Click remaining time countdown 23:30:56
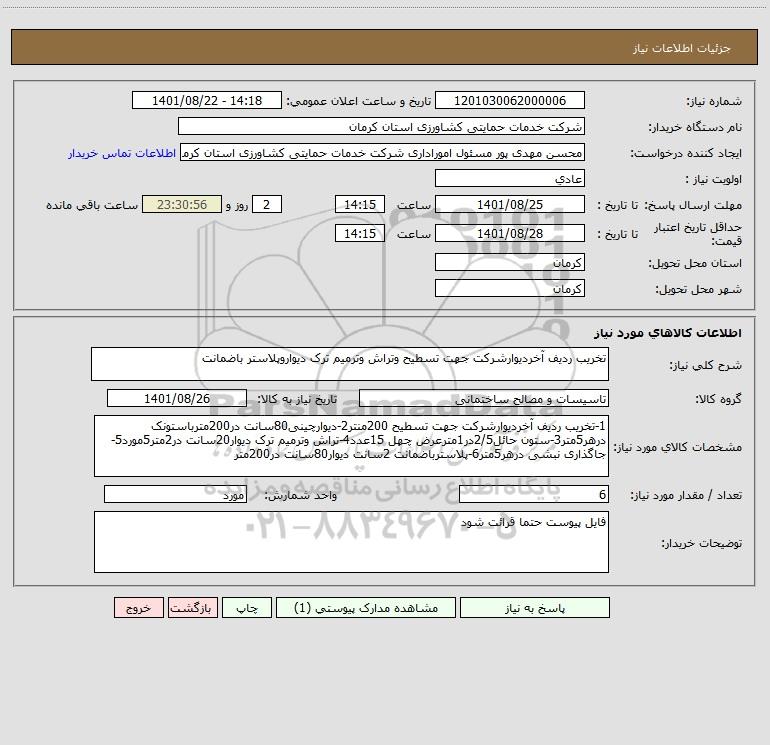 tap(182, 204)
